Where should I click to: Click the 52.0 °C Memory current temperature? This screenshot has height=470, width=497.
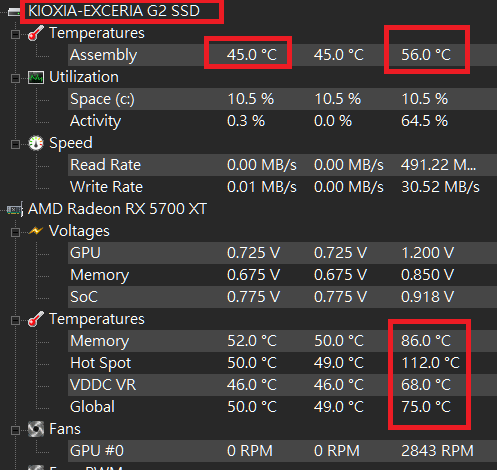click(252, 341)
